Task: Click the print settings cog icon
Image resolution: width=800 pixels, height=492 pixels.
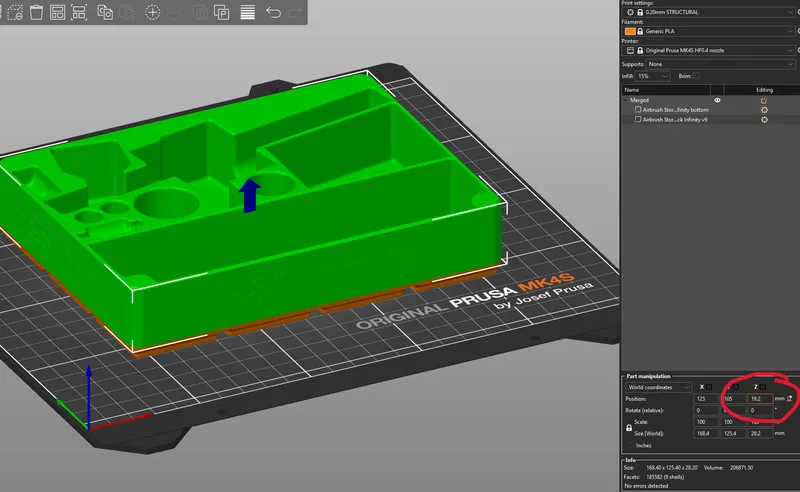Action: pyautogui.click(x=630, y=12)
